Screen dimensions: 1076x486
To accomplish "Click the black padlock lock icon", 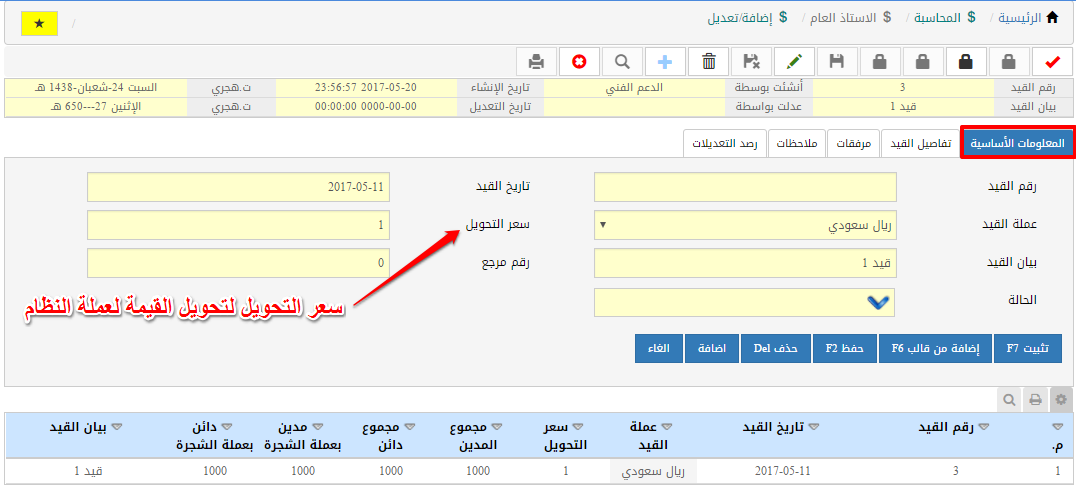I will pos(965,62).
